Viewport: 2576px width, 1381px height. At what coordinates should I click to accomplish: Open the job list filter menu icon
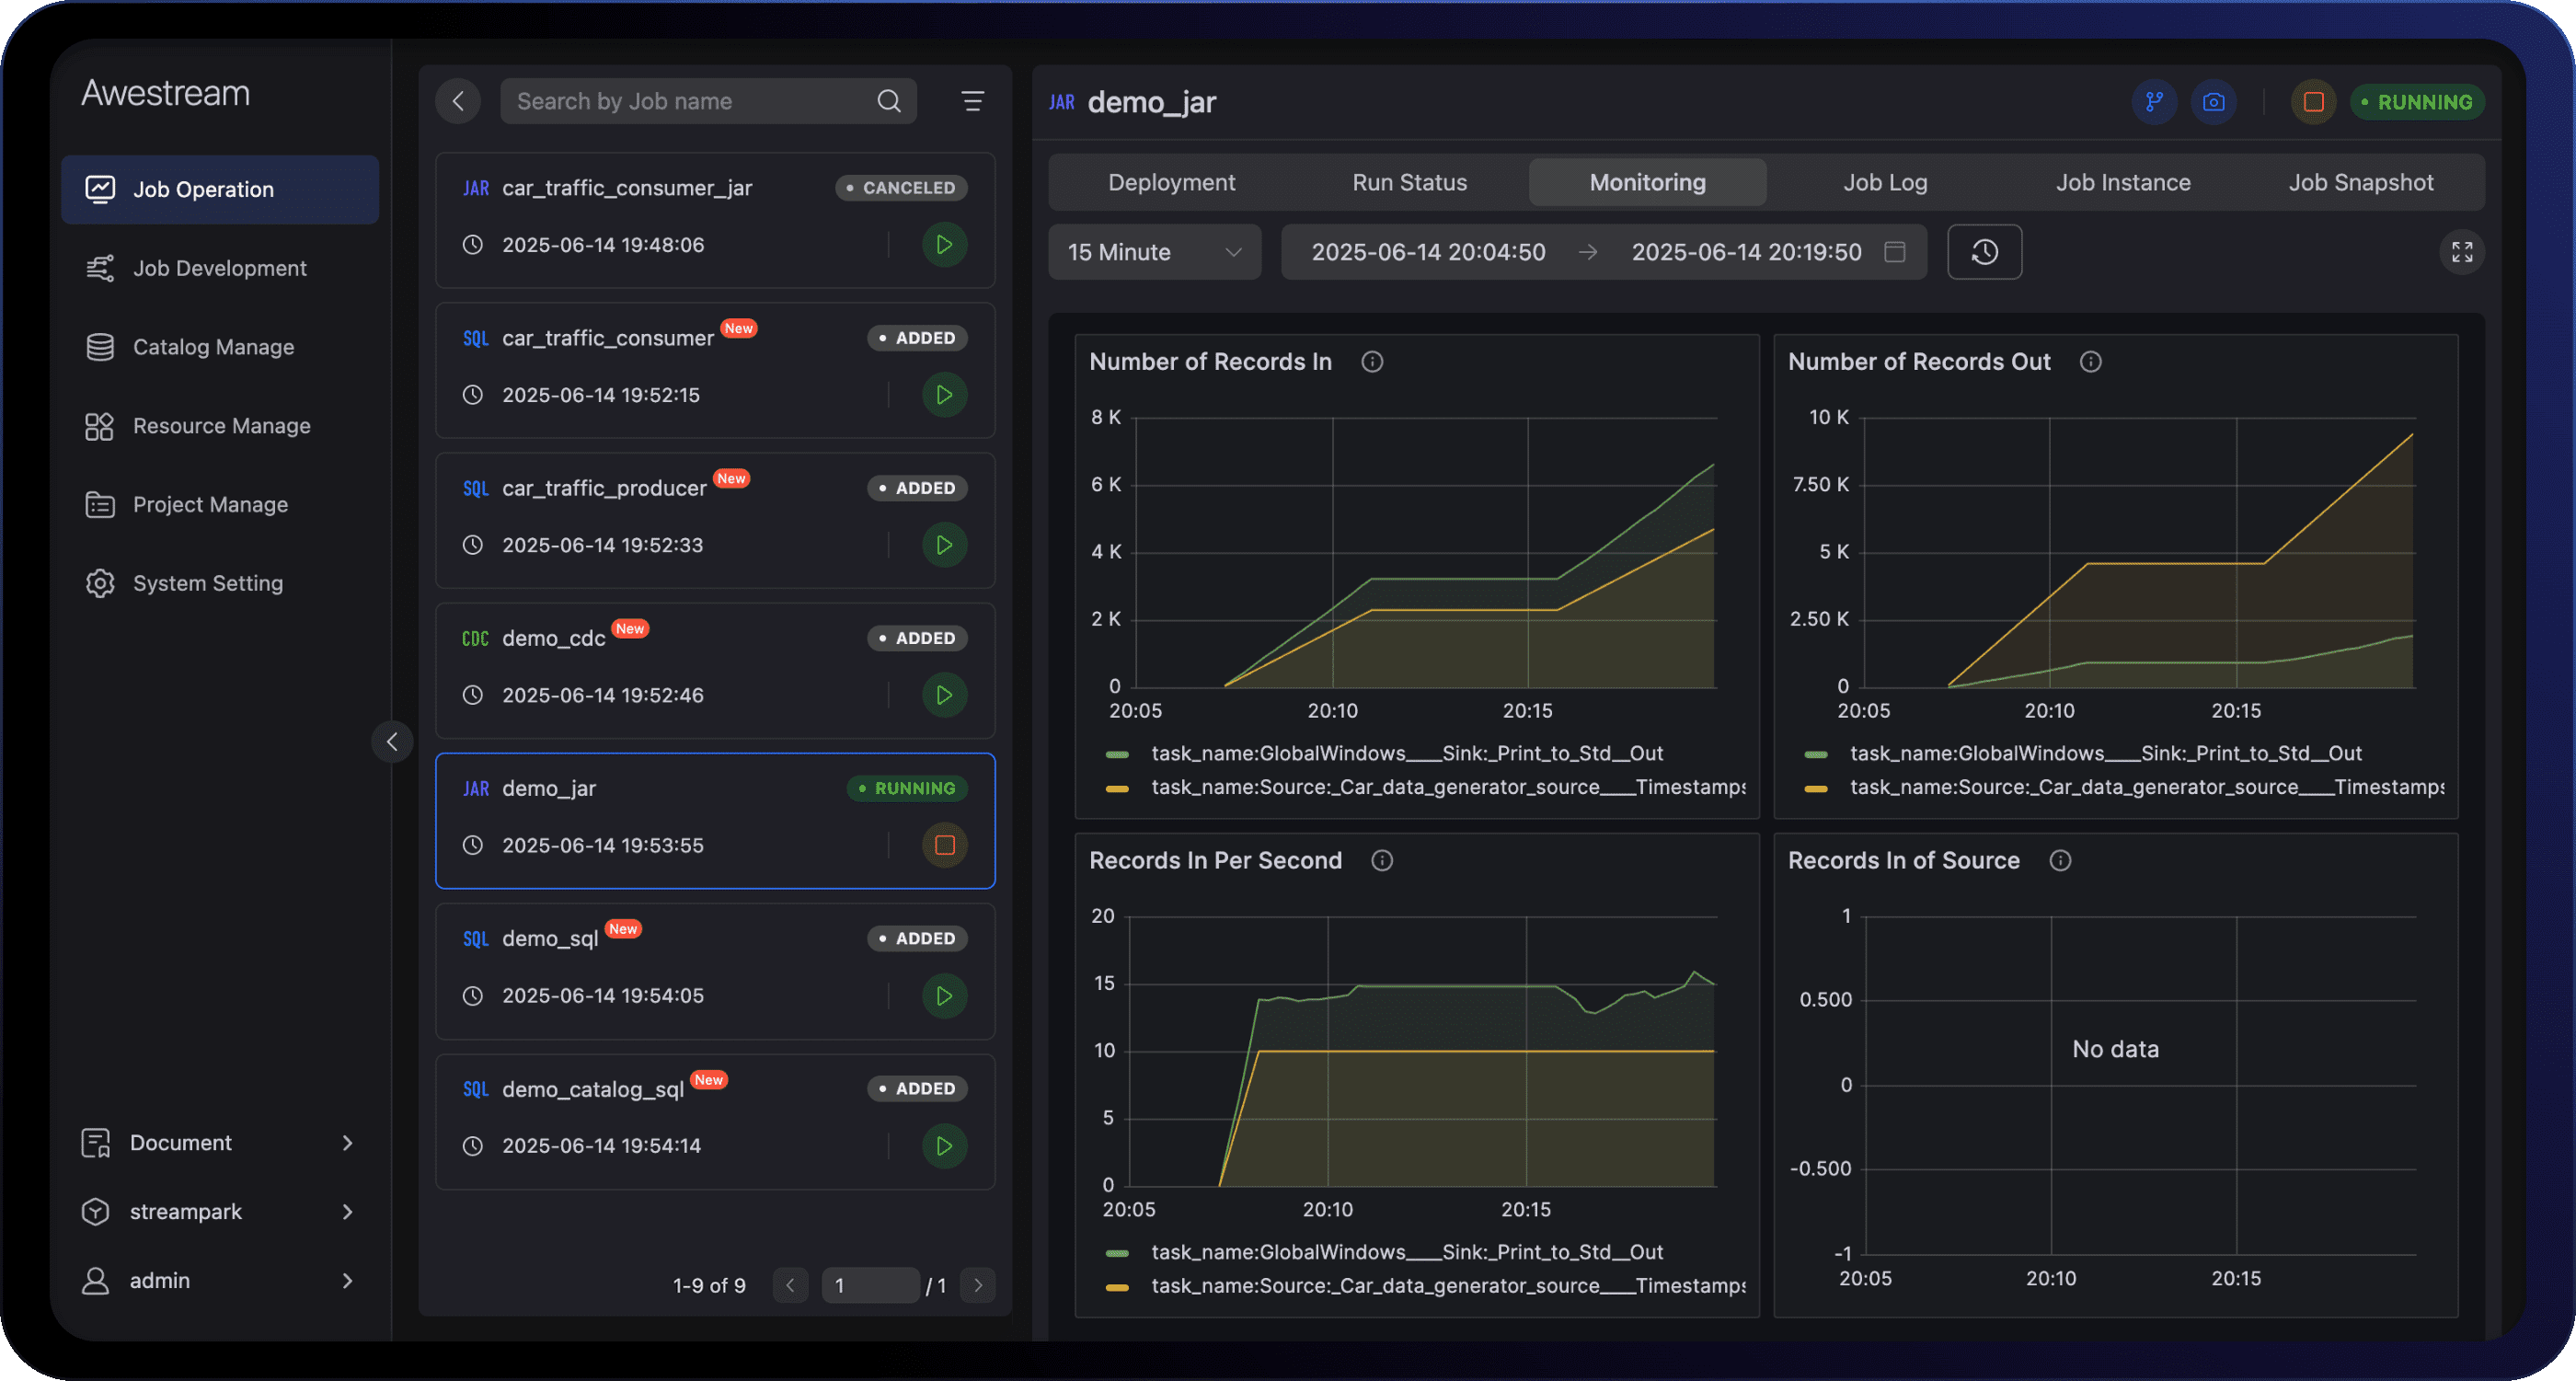coord(972,101)
